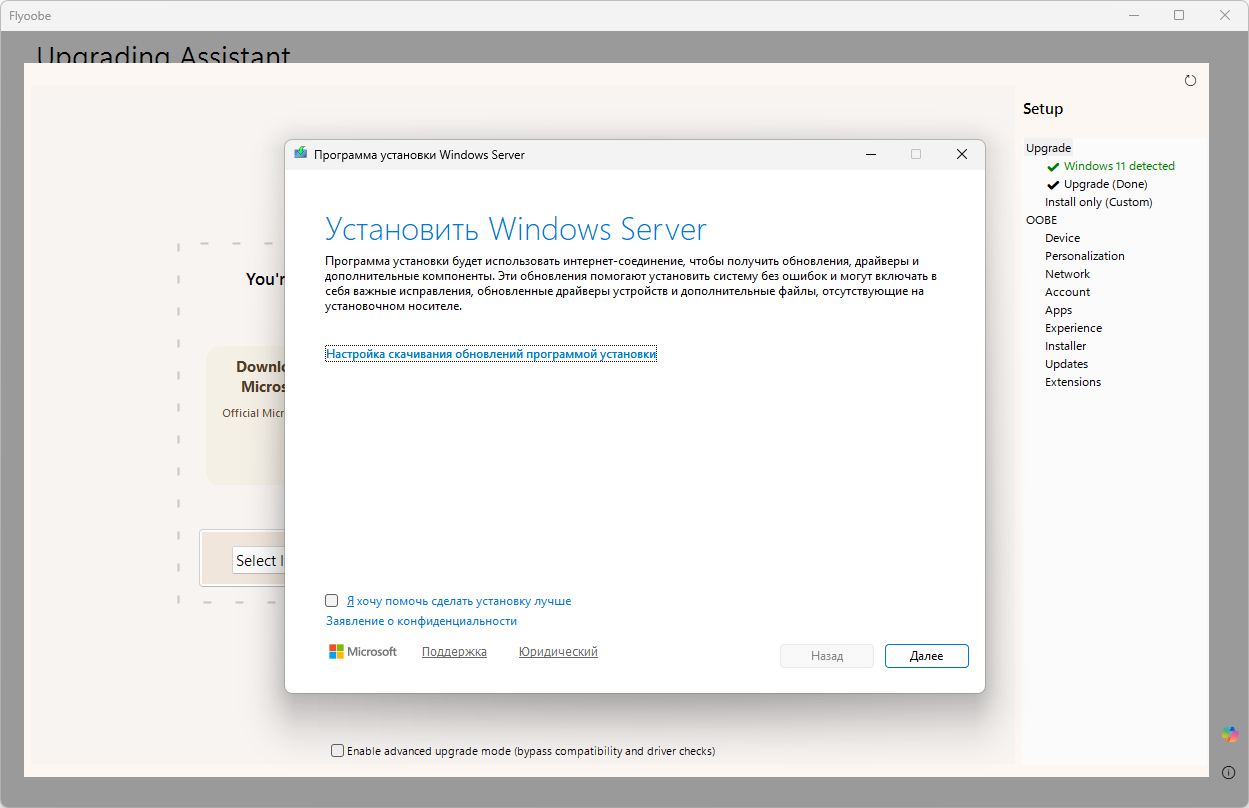Follow the 'Юридический' link
The image size is (1249, 808).
(558, 652)
